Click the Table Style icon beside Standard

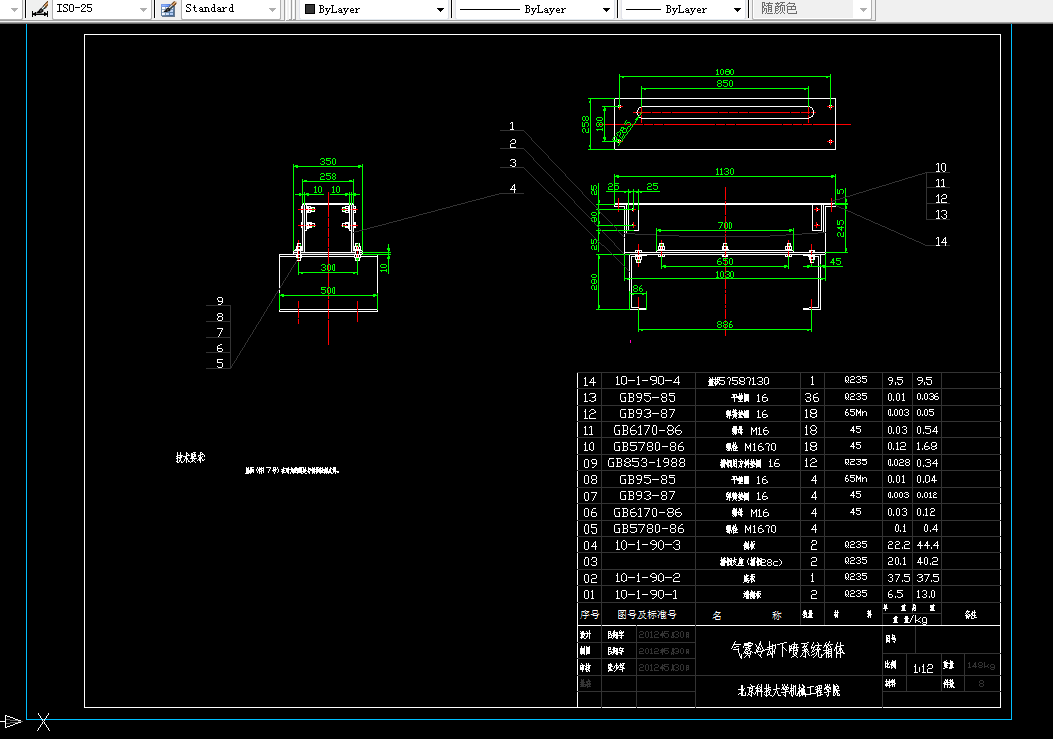pos(167,9)
